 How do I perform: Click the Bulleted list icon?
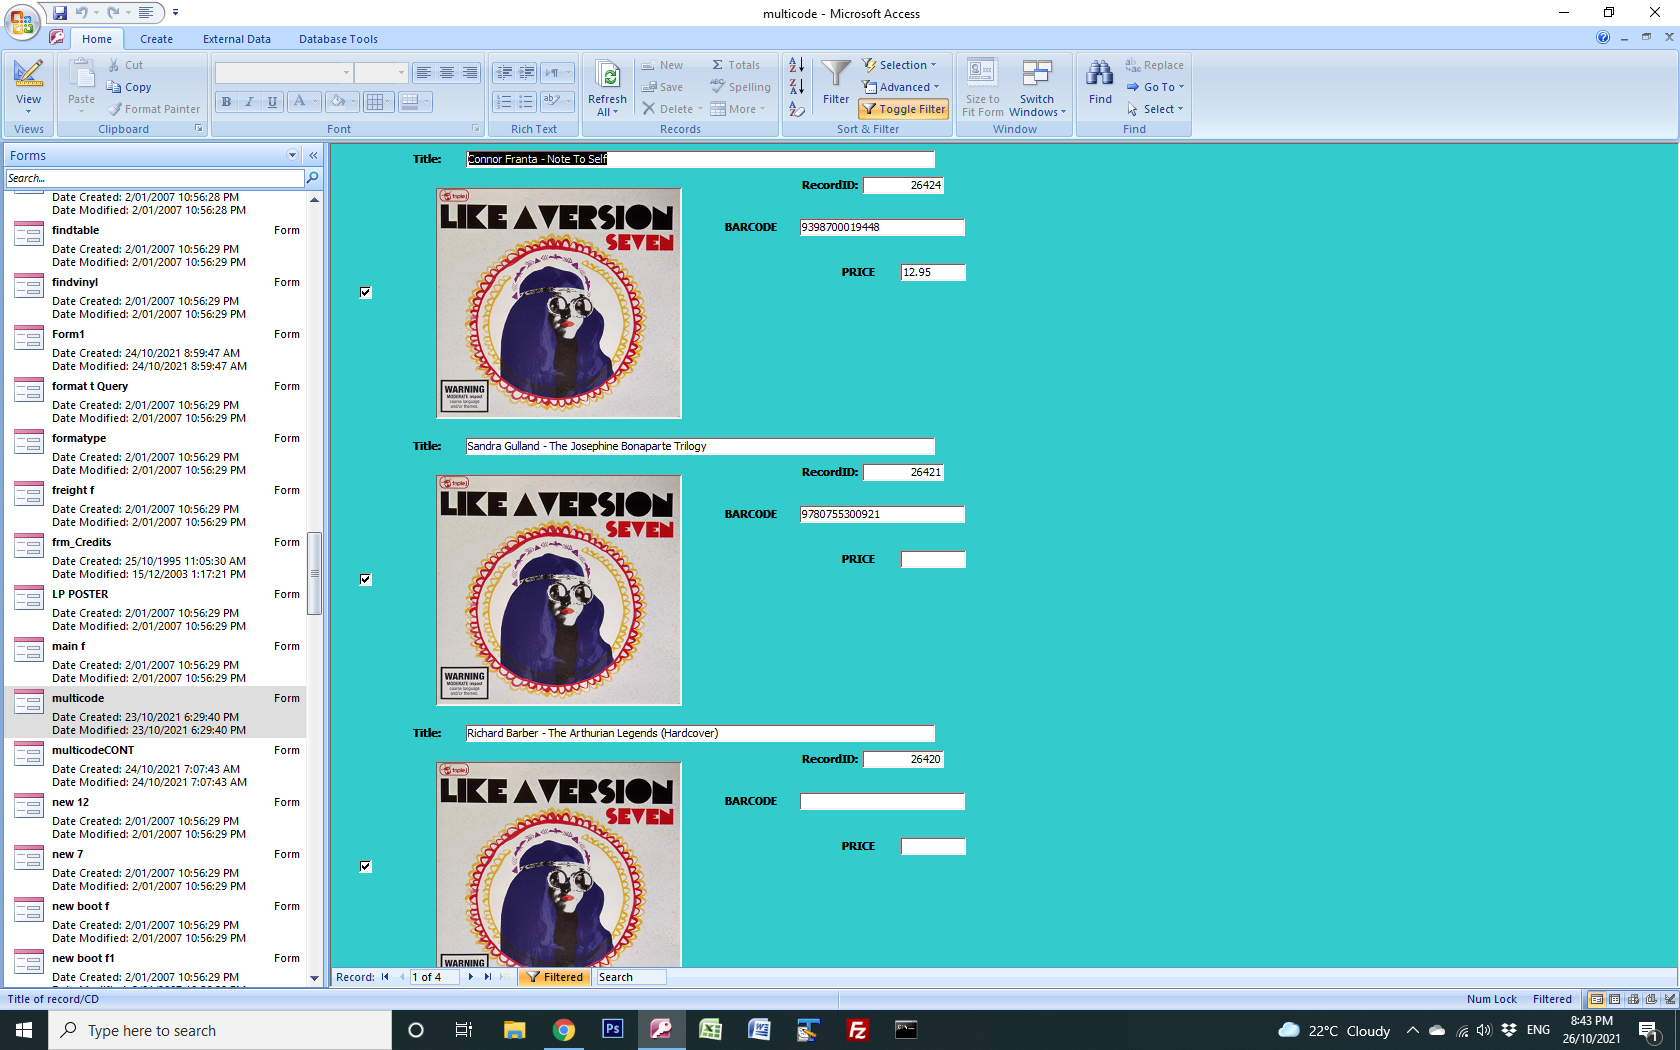click(x=526, y=102)
